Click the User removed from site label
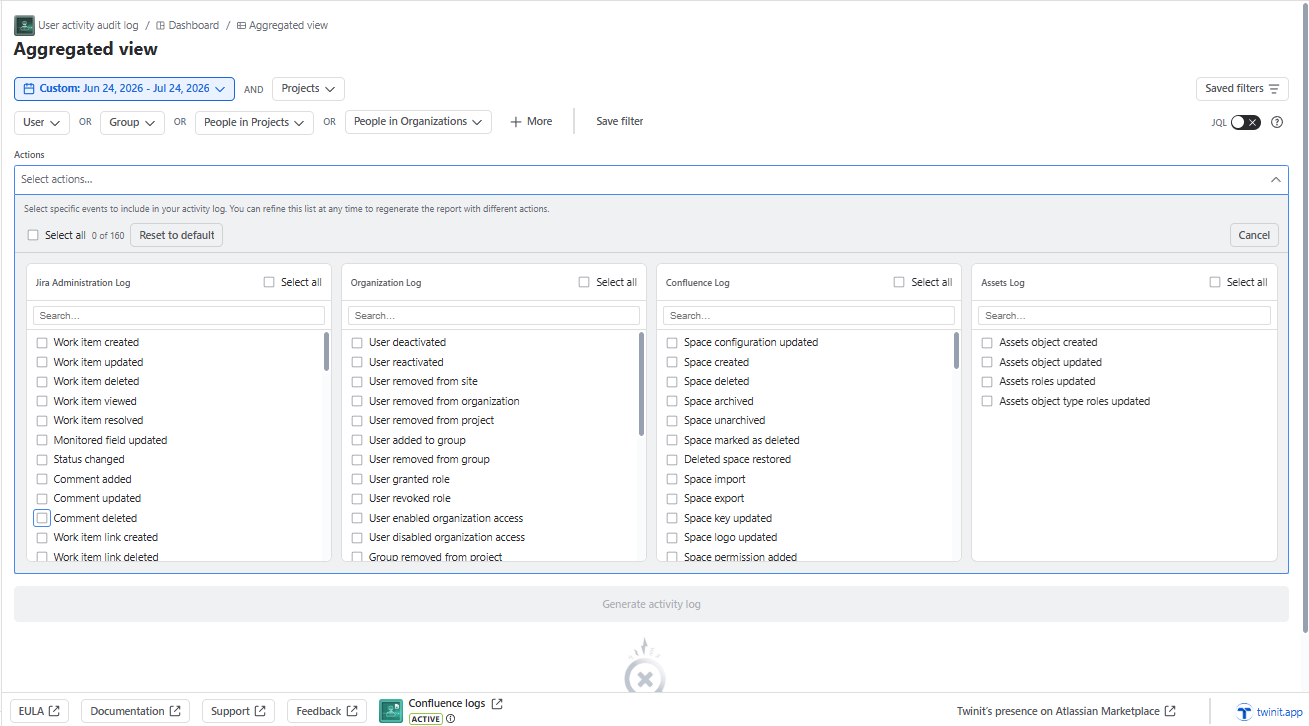 [x=423, y=382]
